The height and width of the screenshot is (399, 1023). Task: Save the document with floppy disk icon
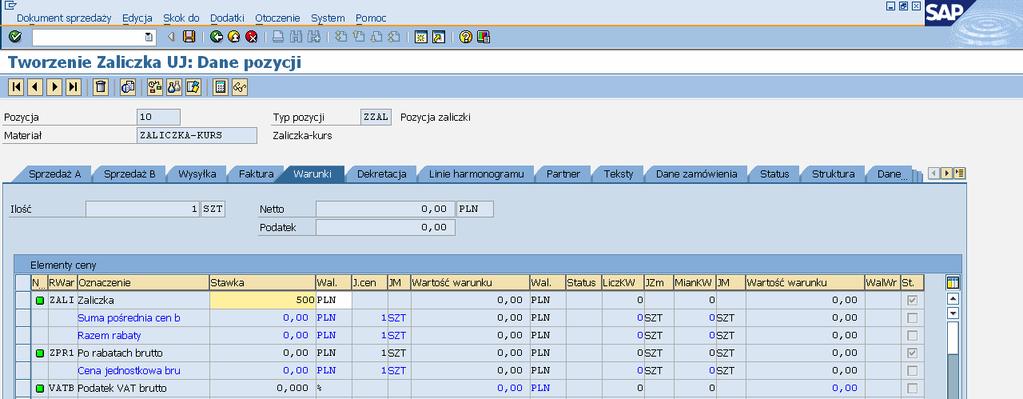pyautogui.click(x=189, y=37)
